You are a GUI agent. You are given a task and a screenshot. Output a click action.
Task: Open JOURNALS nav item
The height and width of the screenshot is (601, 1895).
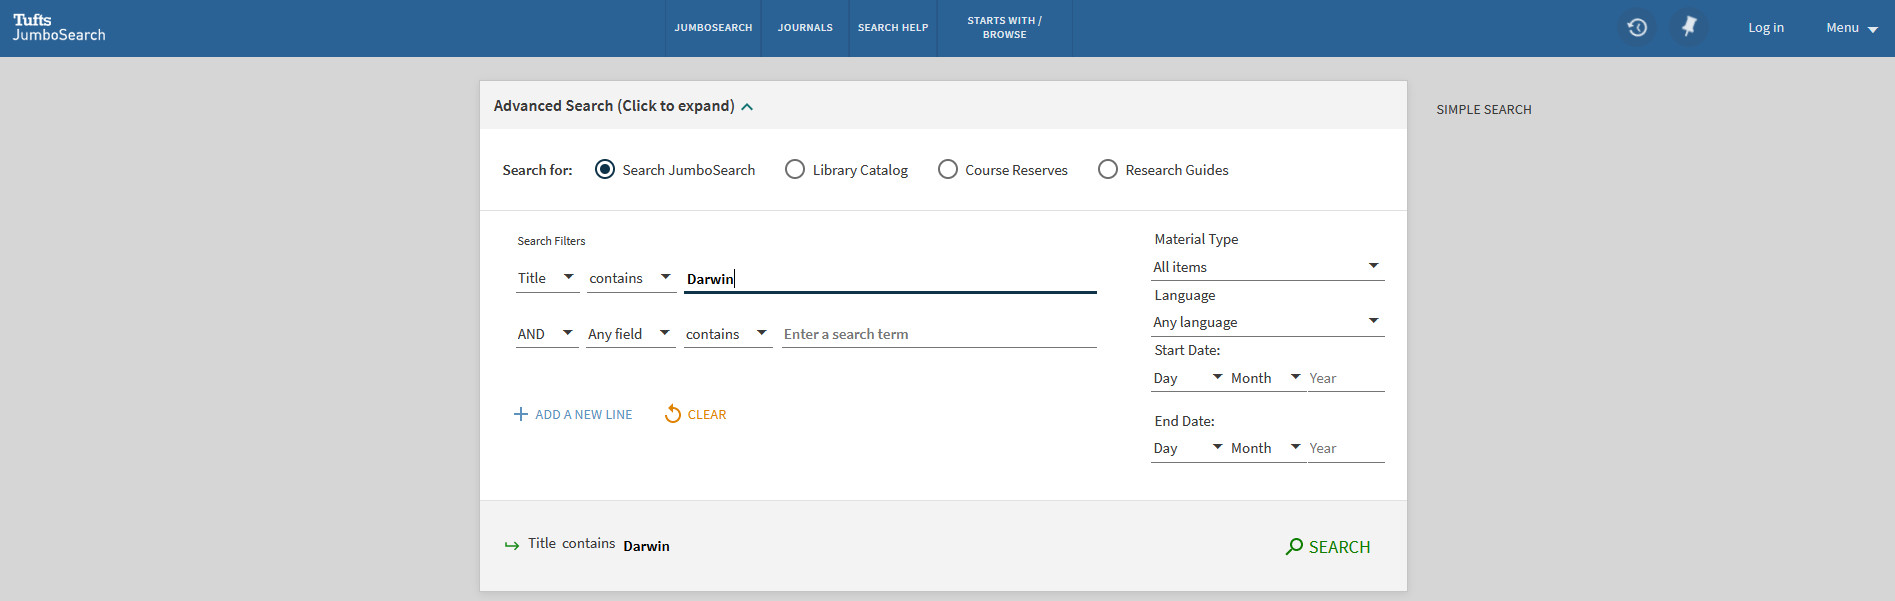[805, 28]
